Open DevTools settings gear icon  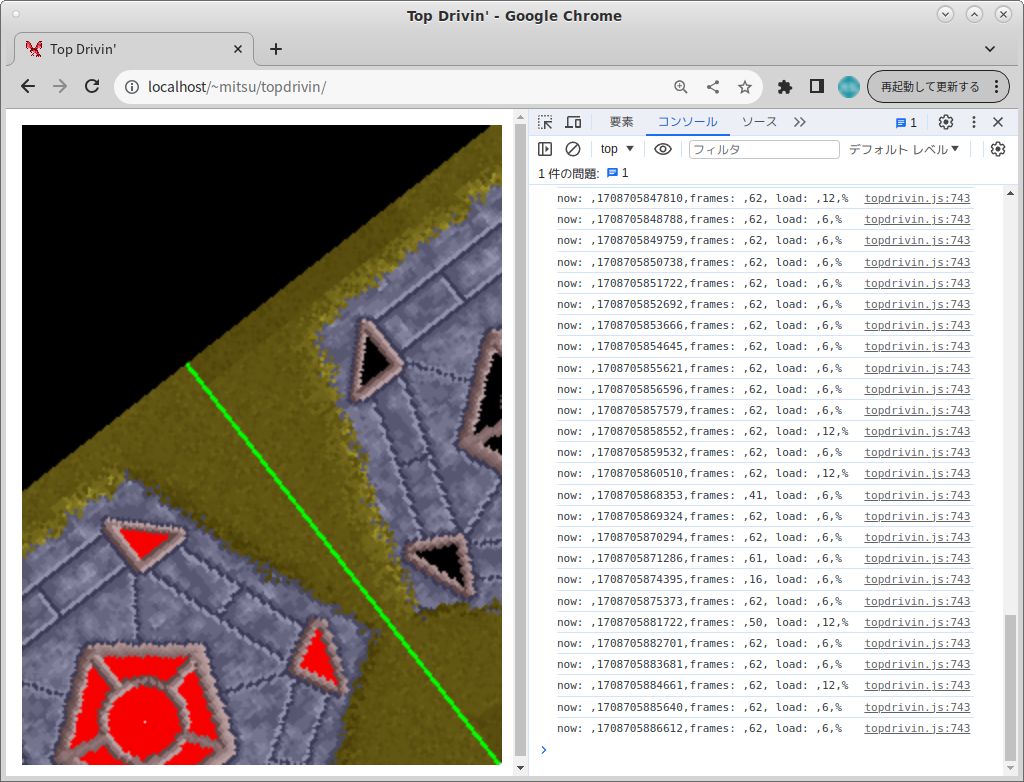946,122
